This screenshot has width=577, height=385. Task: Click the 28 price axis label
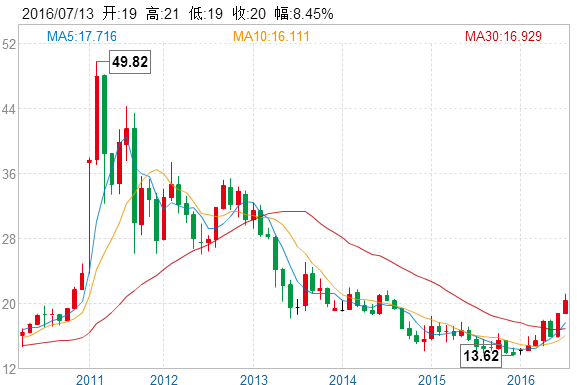click(x=9, y=239)
